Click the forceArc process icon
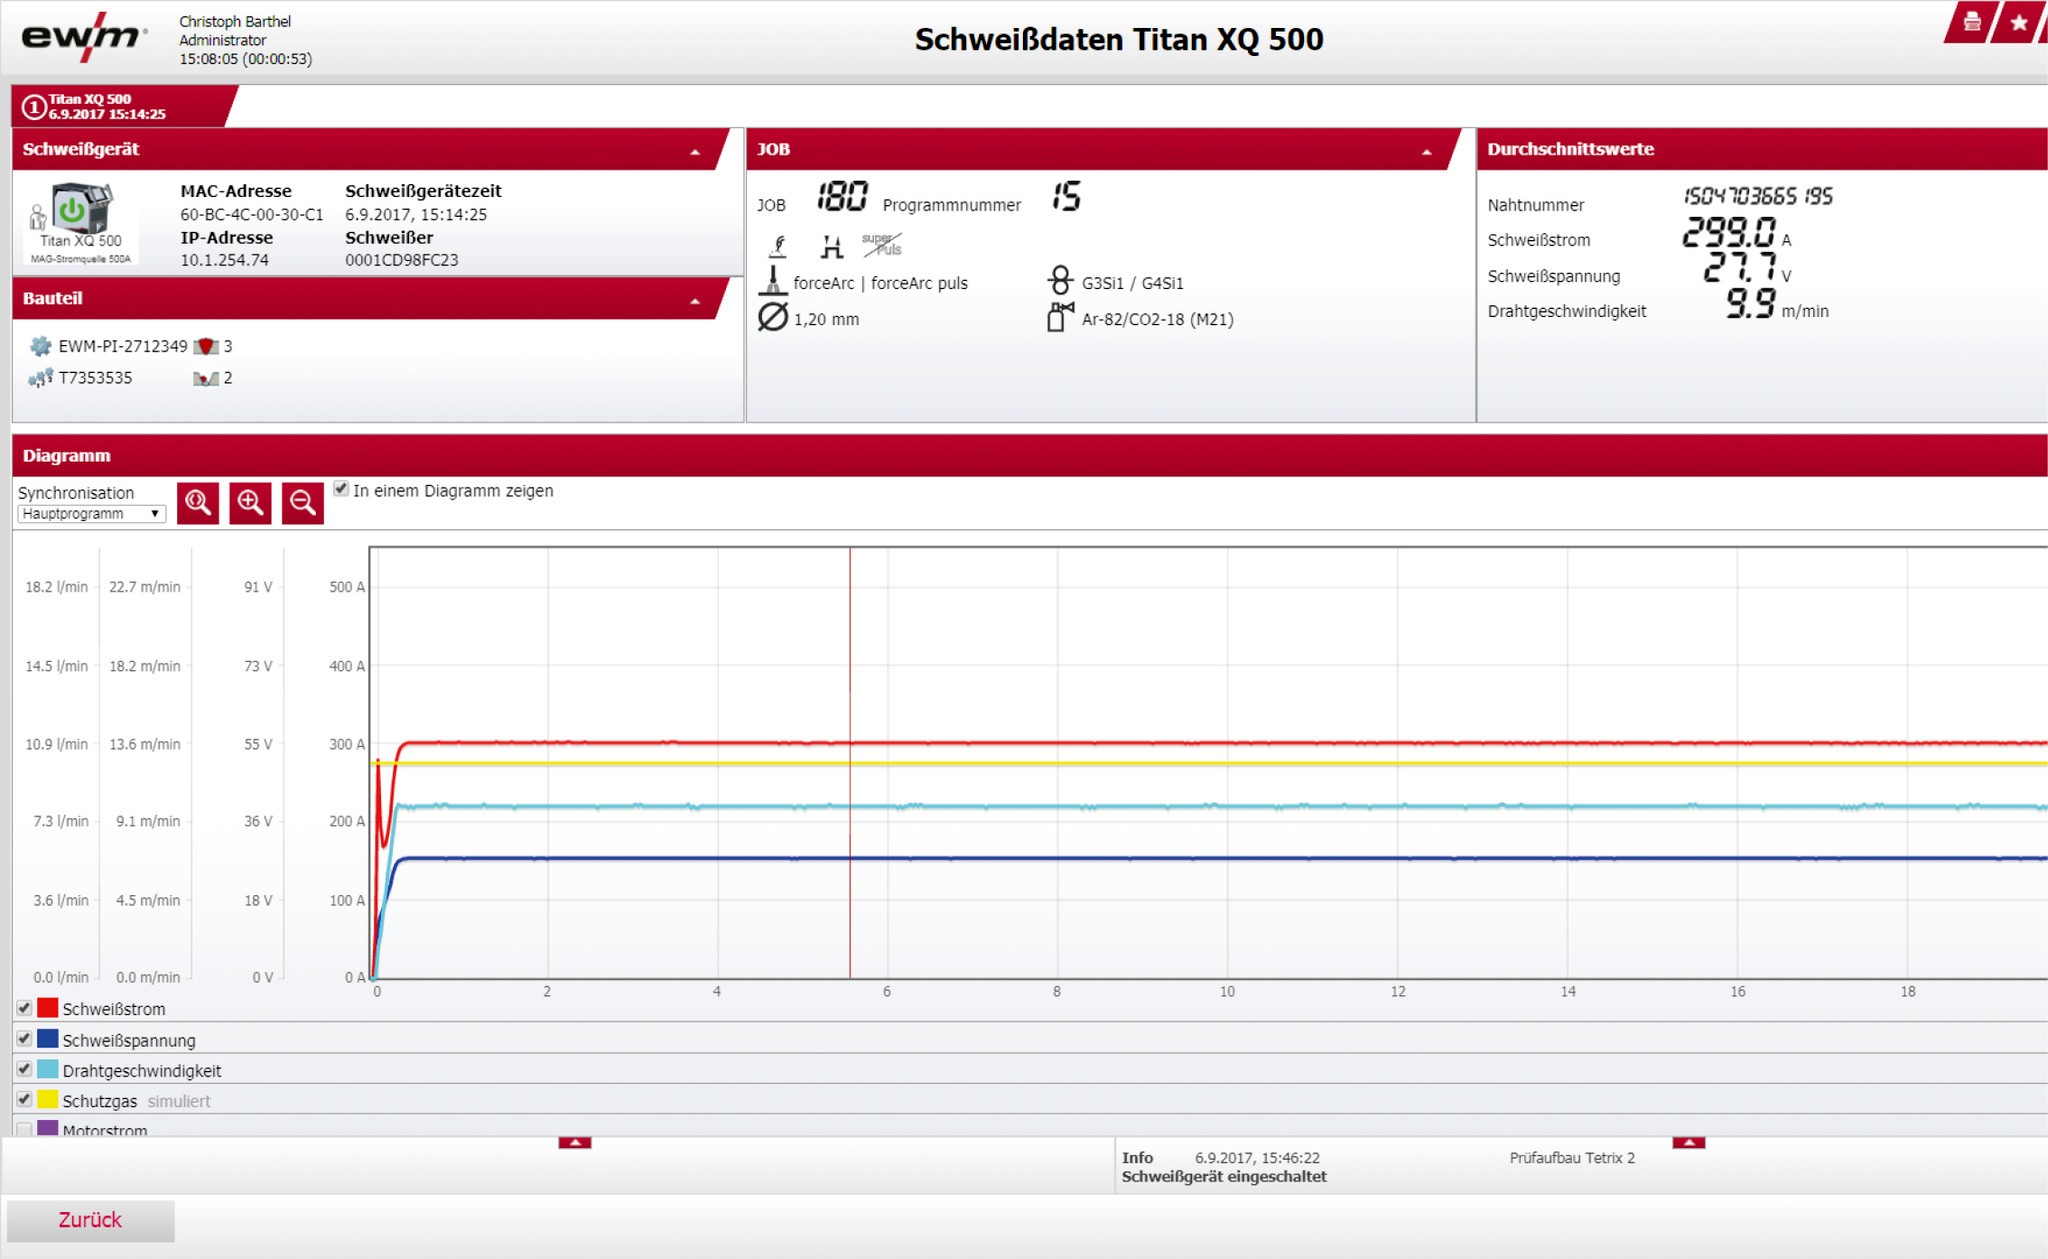Viewport: 2048px width, 1259px height. click(x=772, y=281)
